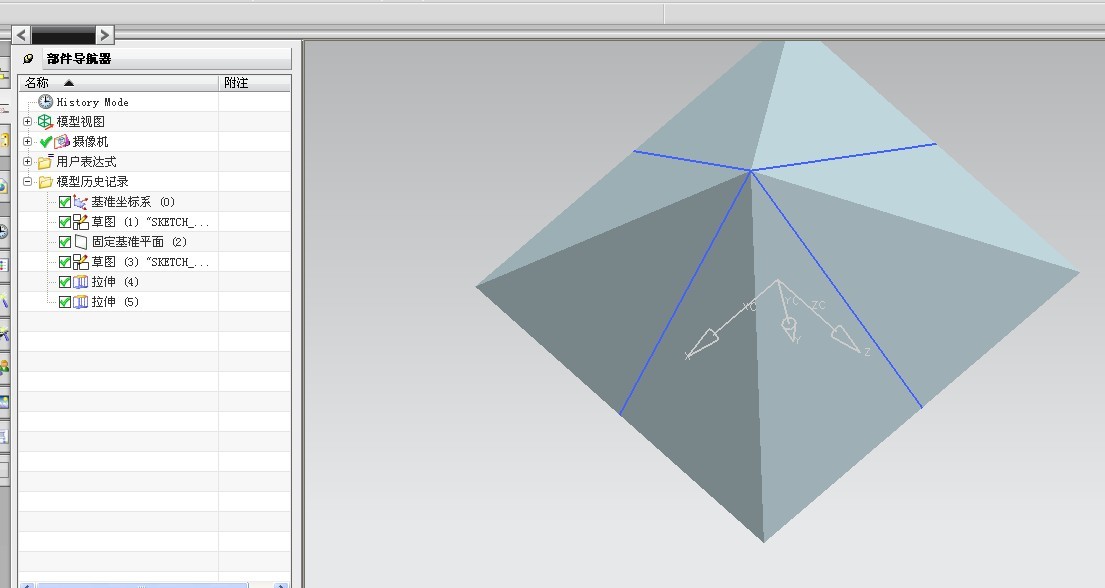Uncheck the 拉伸 (4) checkbox
The width and height of the screenshot is (1105, 588).
(x=65, y=282)
